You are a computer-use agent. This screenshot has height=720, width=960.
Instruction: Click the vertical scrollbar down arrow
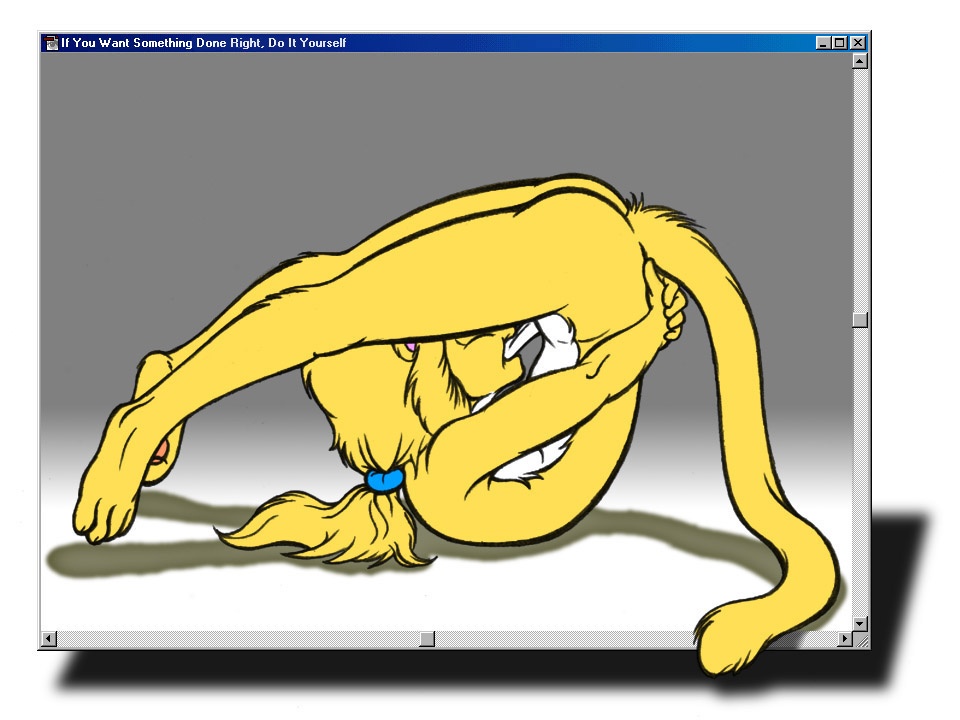pyautogui.click(x=860, y=624)
